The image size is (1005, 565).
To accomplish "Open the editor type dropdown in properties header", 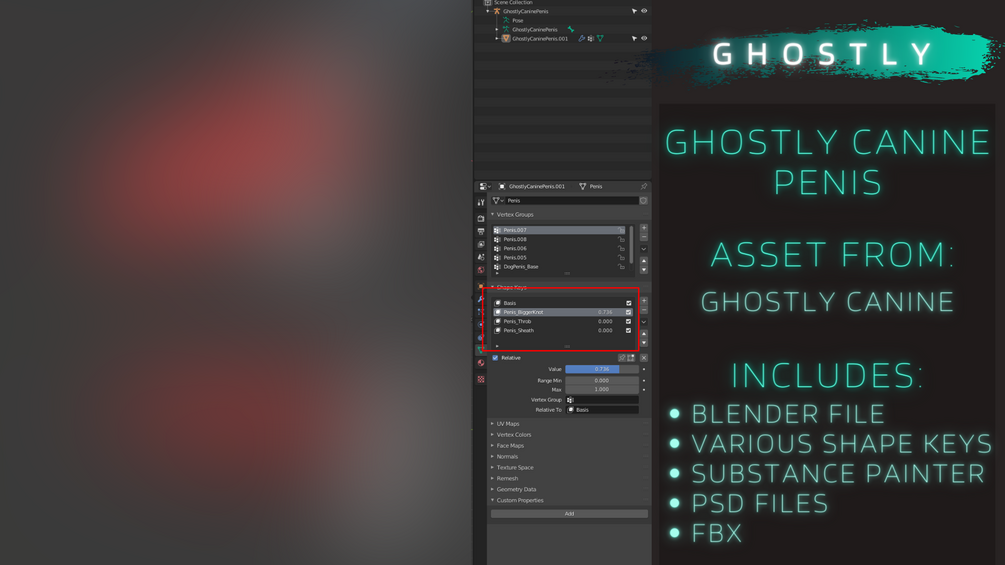I will coord(485,186).
